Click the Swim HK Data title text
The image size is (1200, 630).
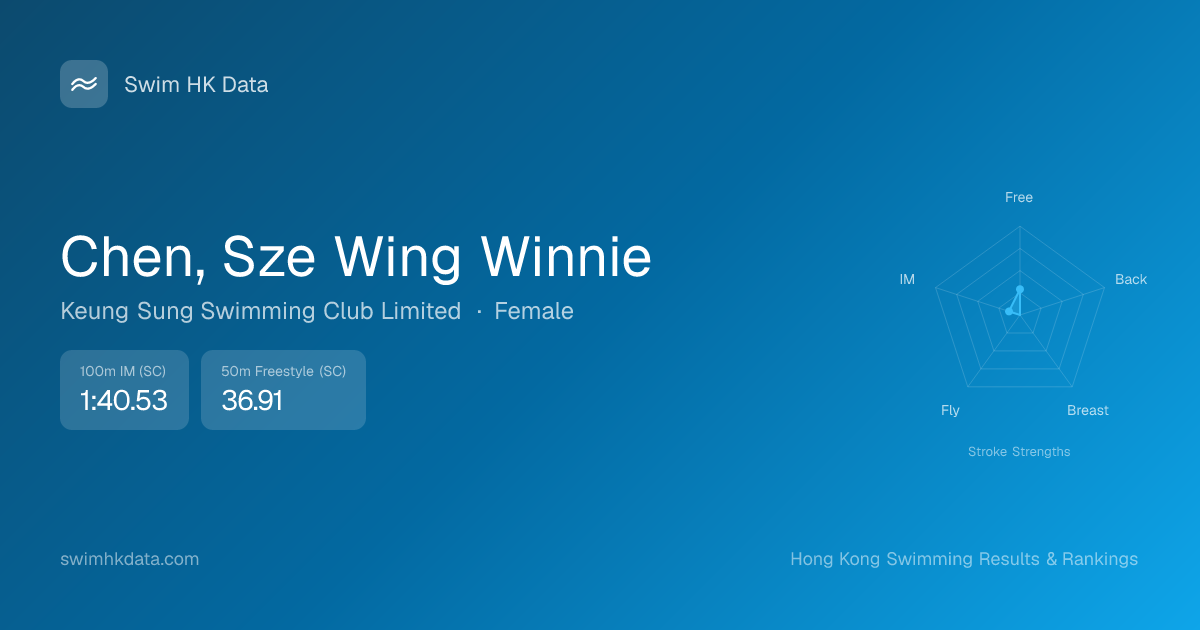[196, 85]
